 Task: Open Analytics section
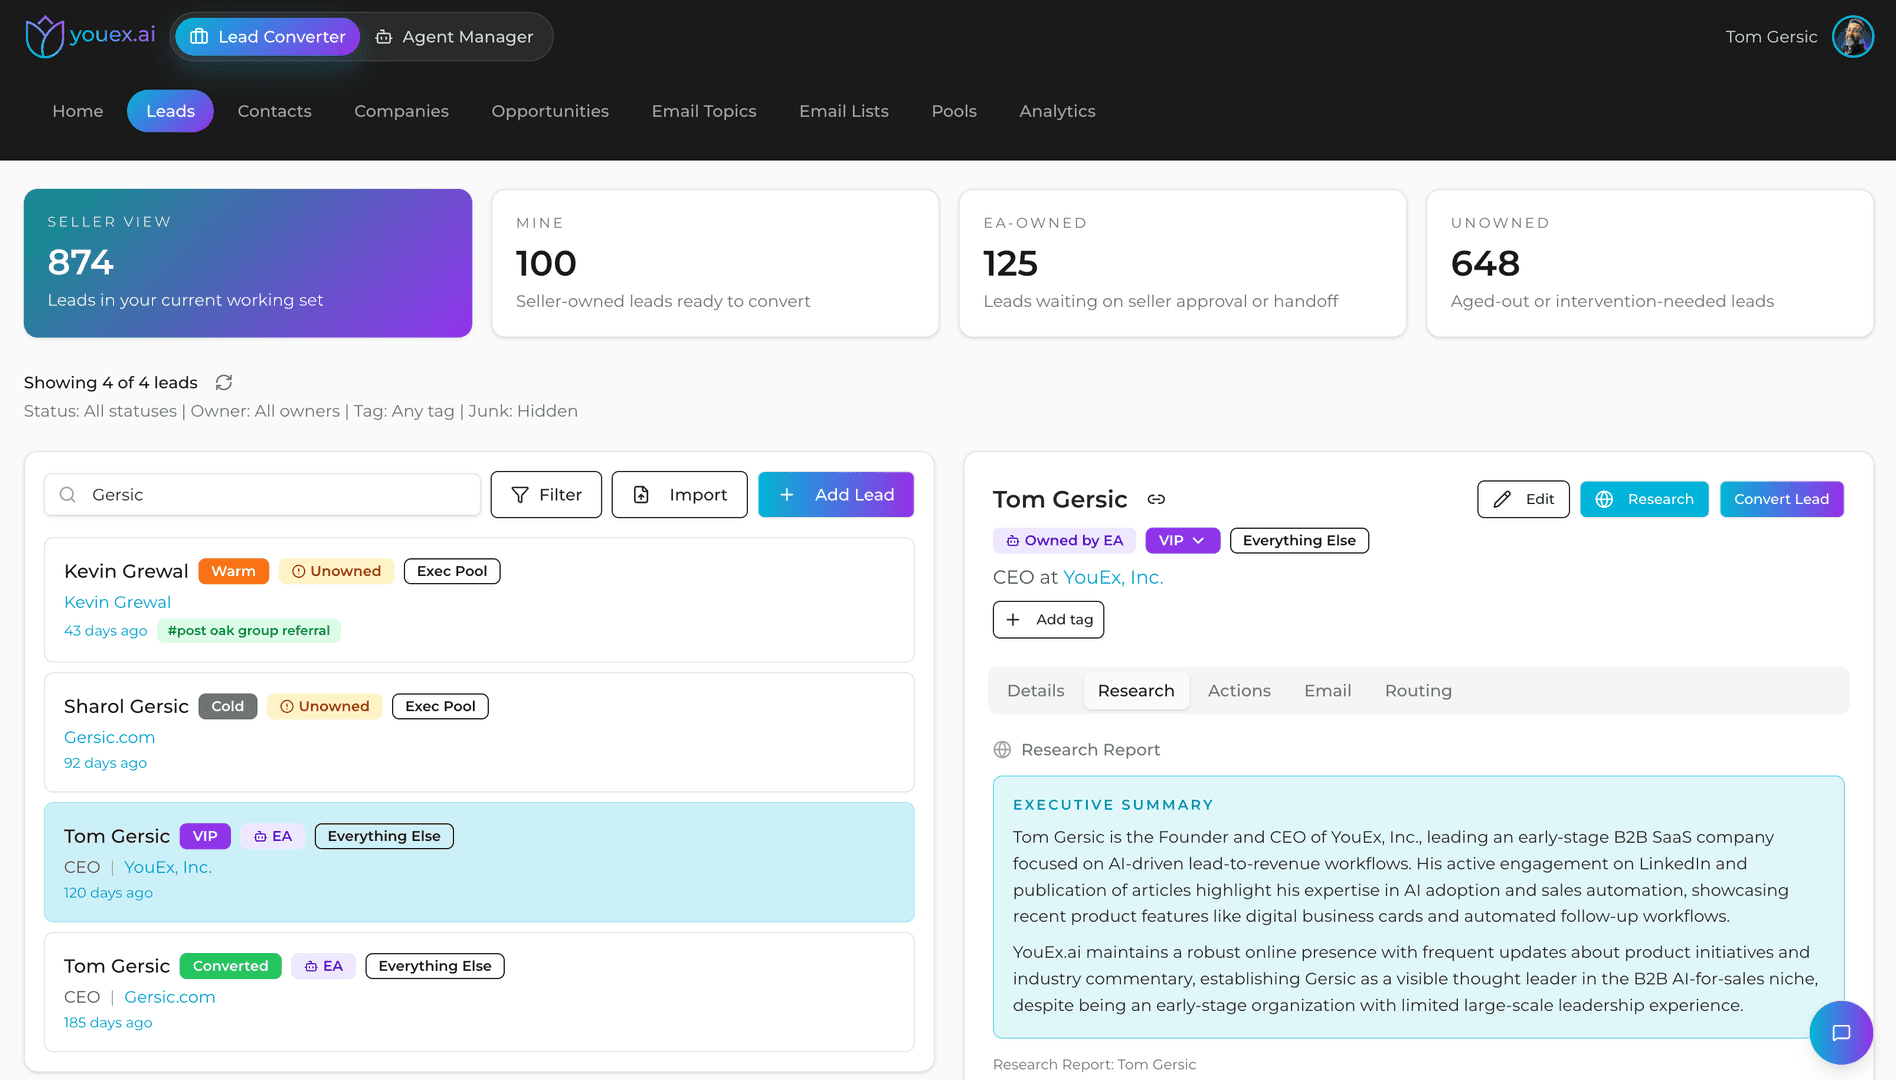(1057, 111)
